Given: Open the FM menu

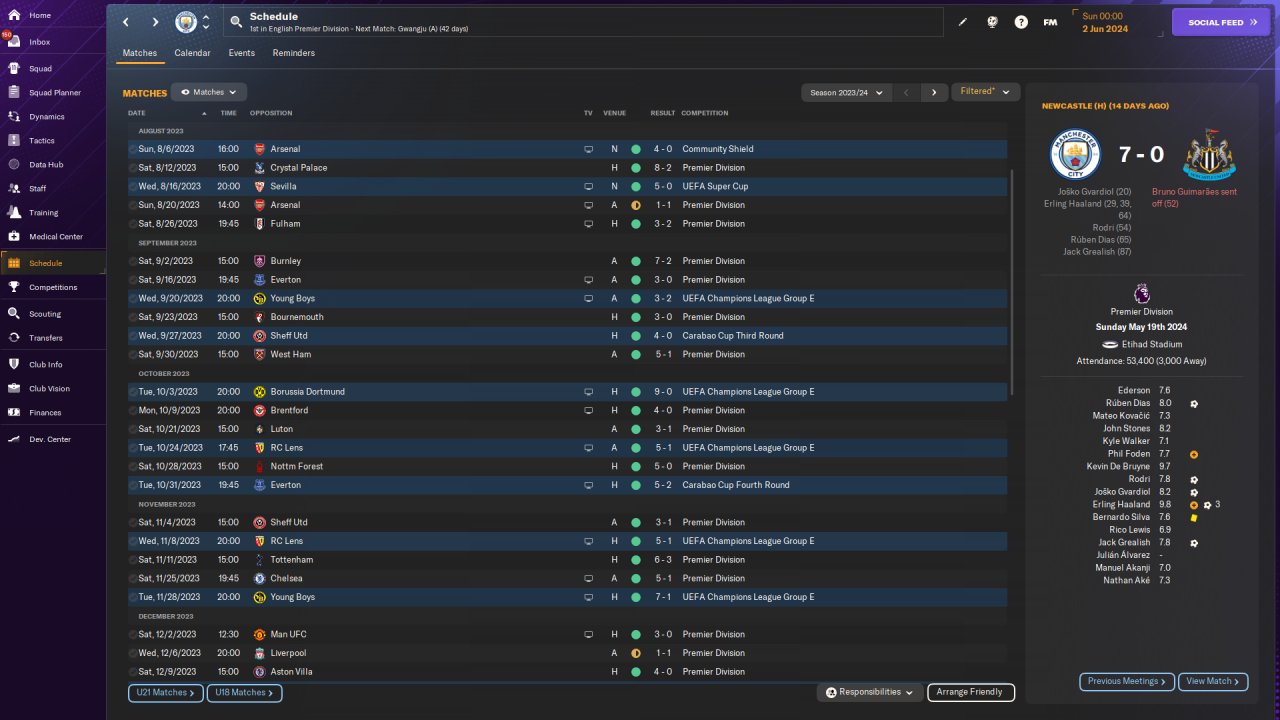Looking at the screenshot, I should click(x=1050, y=22).
